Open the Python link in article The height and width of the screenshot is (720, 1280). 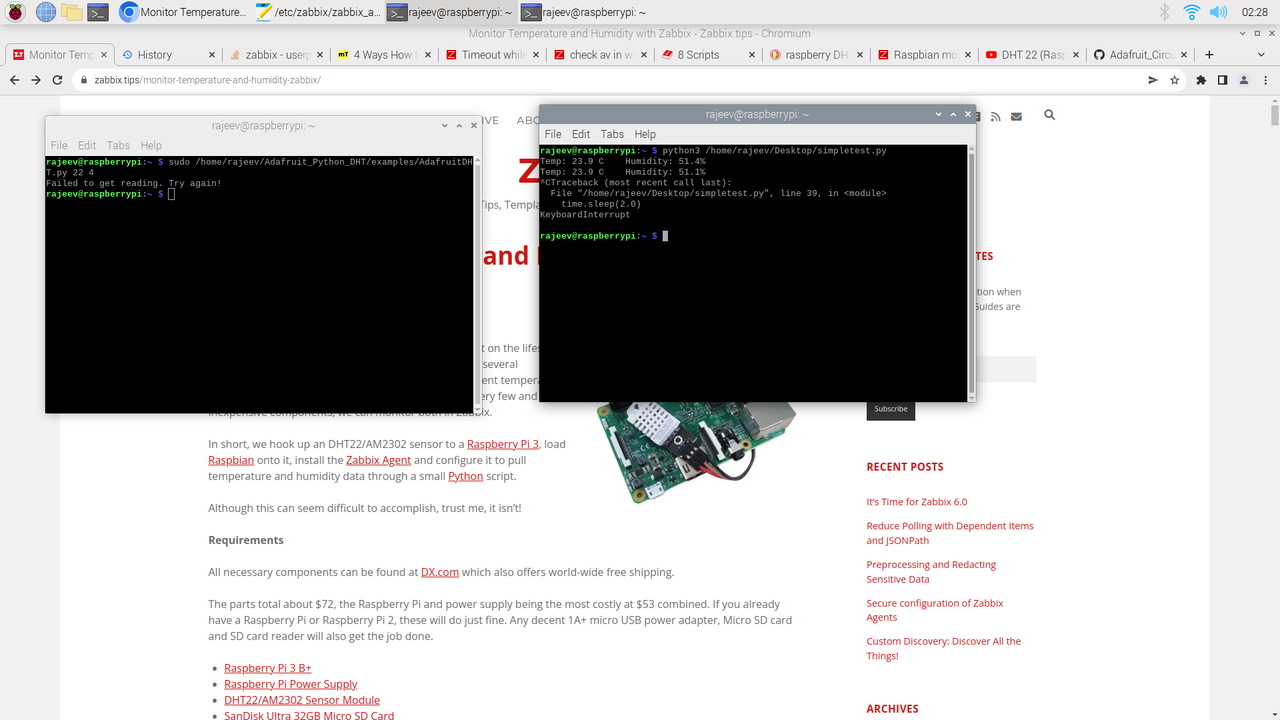tap(466, 476)
